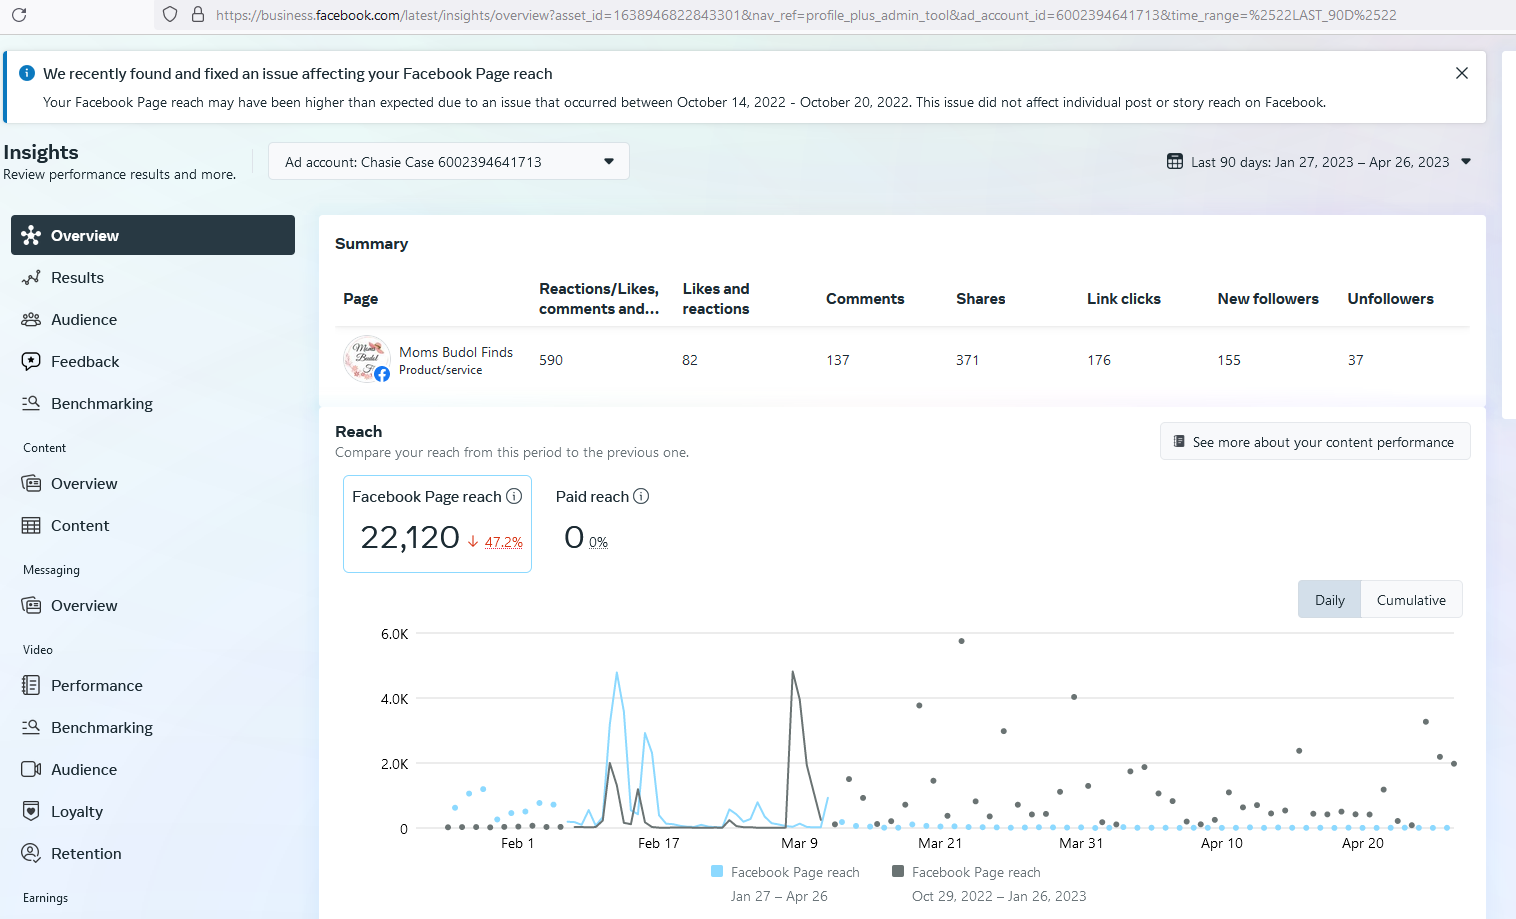The height and width of the screenshot is (919, 1516).
Task: Click the 590 reactions value cell
Action: (551, 360)
